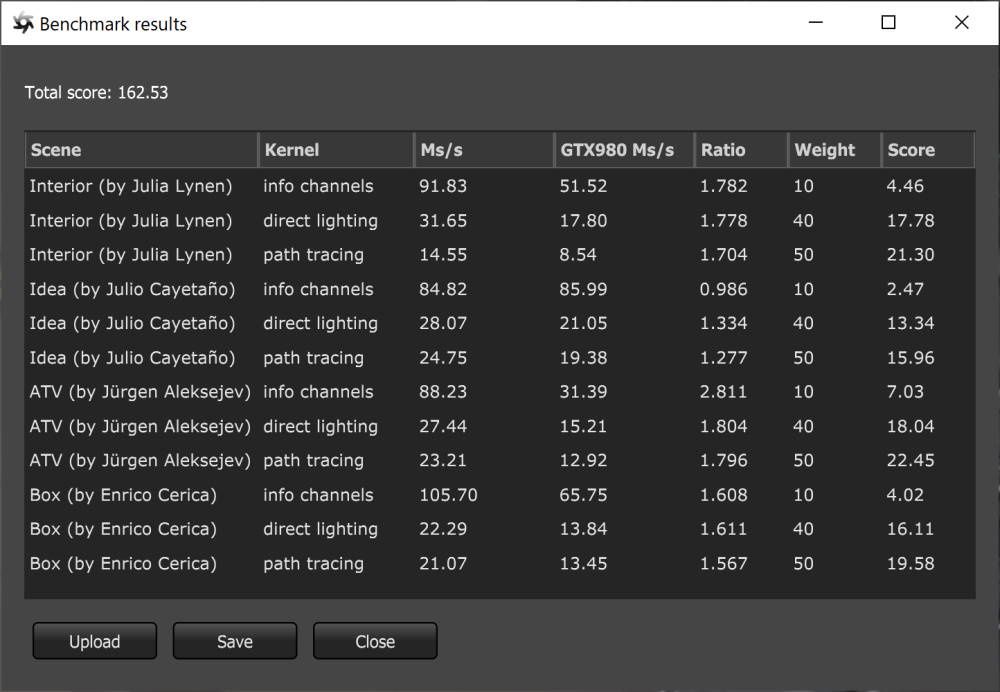Click the score value 17.78
This screenshot has width=1000, height=692.
tap(910, 221)
